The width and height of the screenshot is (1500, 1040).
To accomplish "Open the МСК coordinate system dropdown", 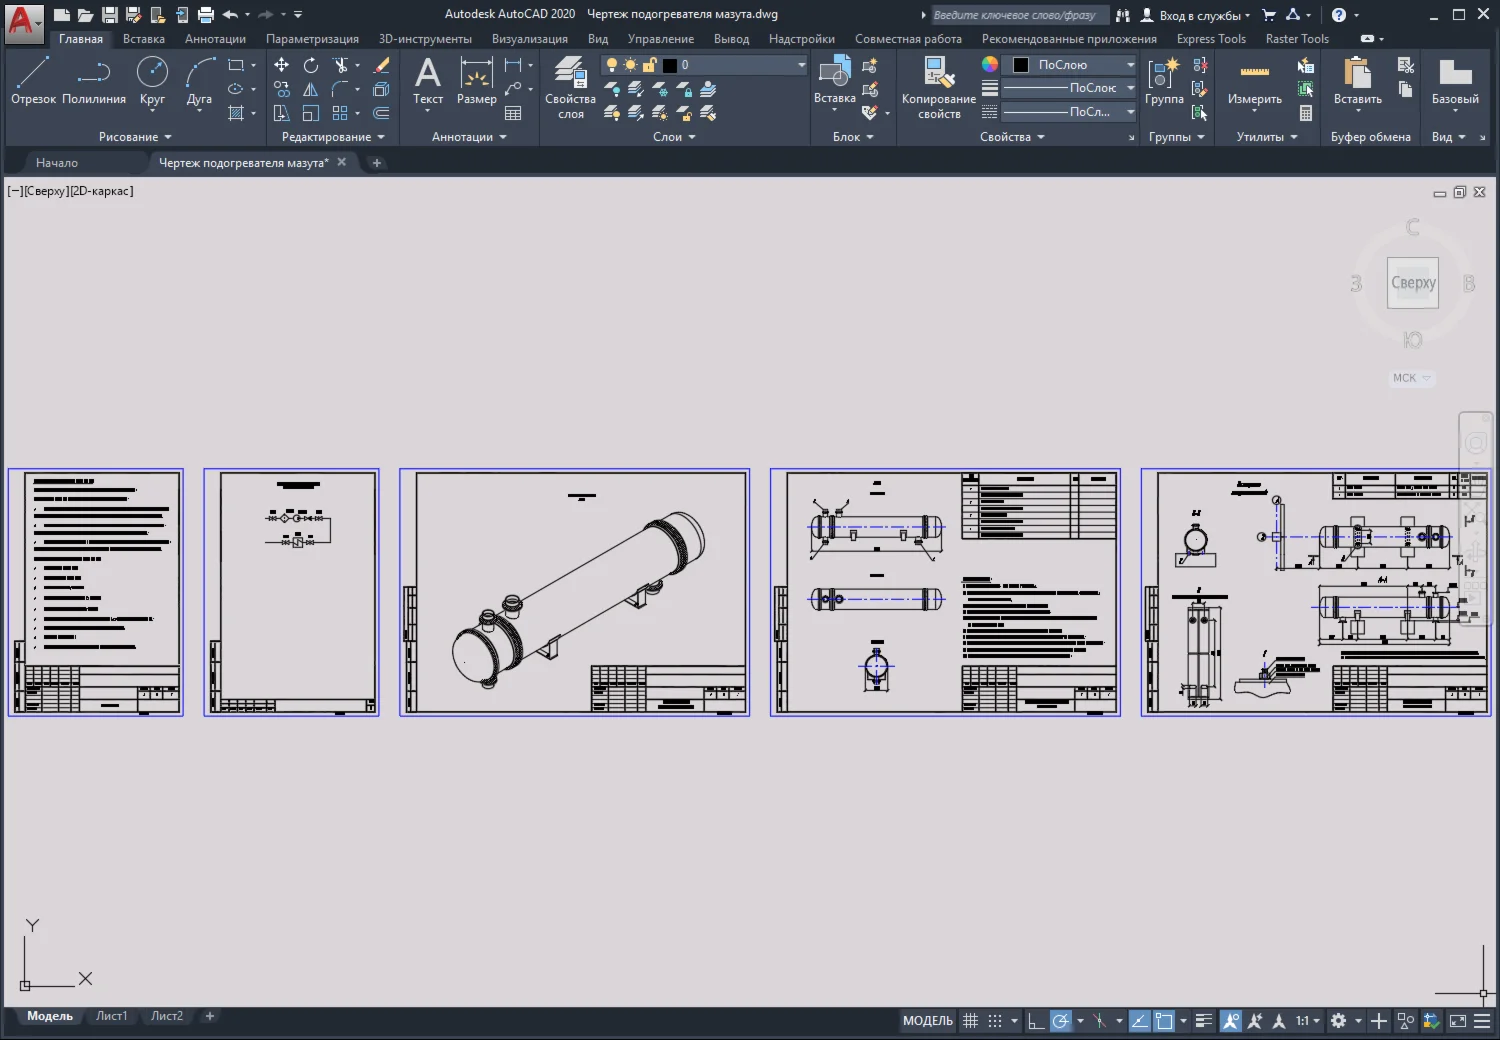I will [x=1411, y=378].
